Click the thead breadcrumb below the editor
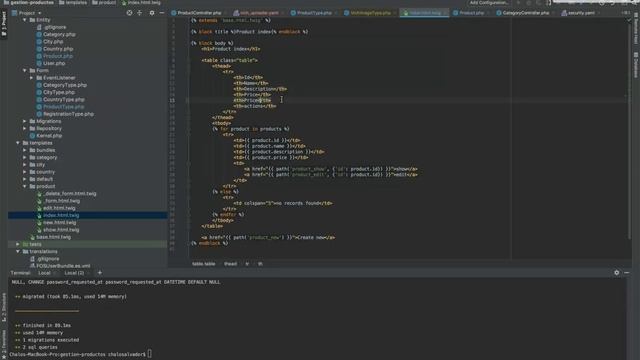This screenshot has width=640, height=360. tap(230, 264)
